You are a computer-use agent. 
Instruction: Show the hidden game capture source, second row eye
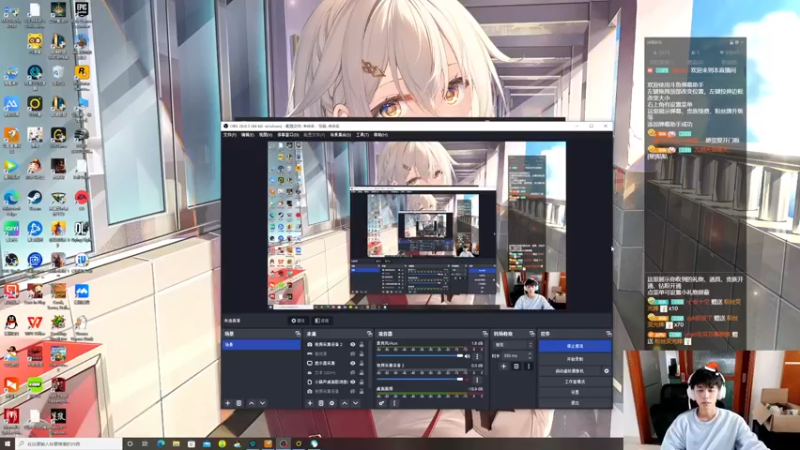(353, 354)
